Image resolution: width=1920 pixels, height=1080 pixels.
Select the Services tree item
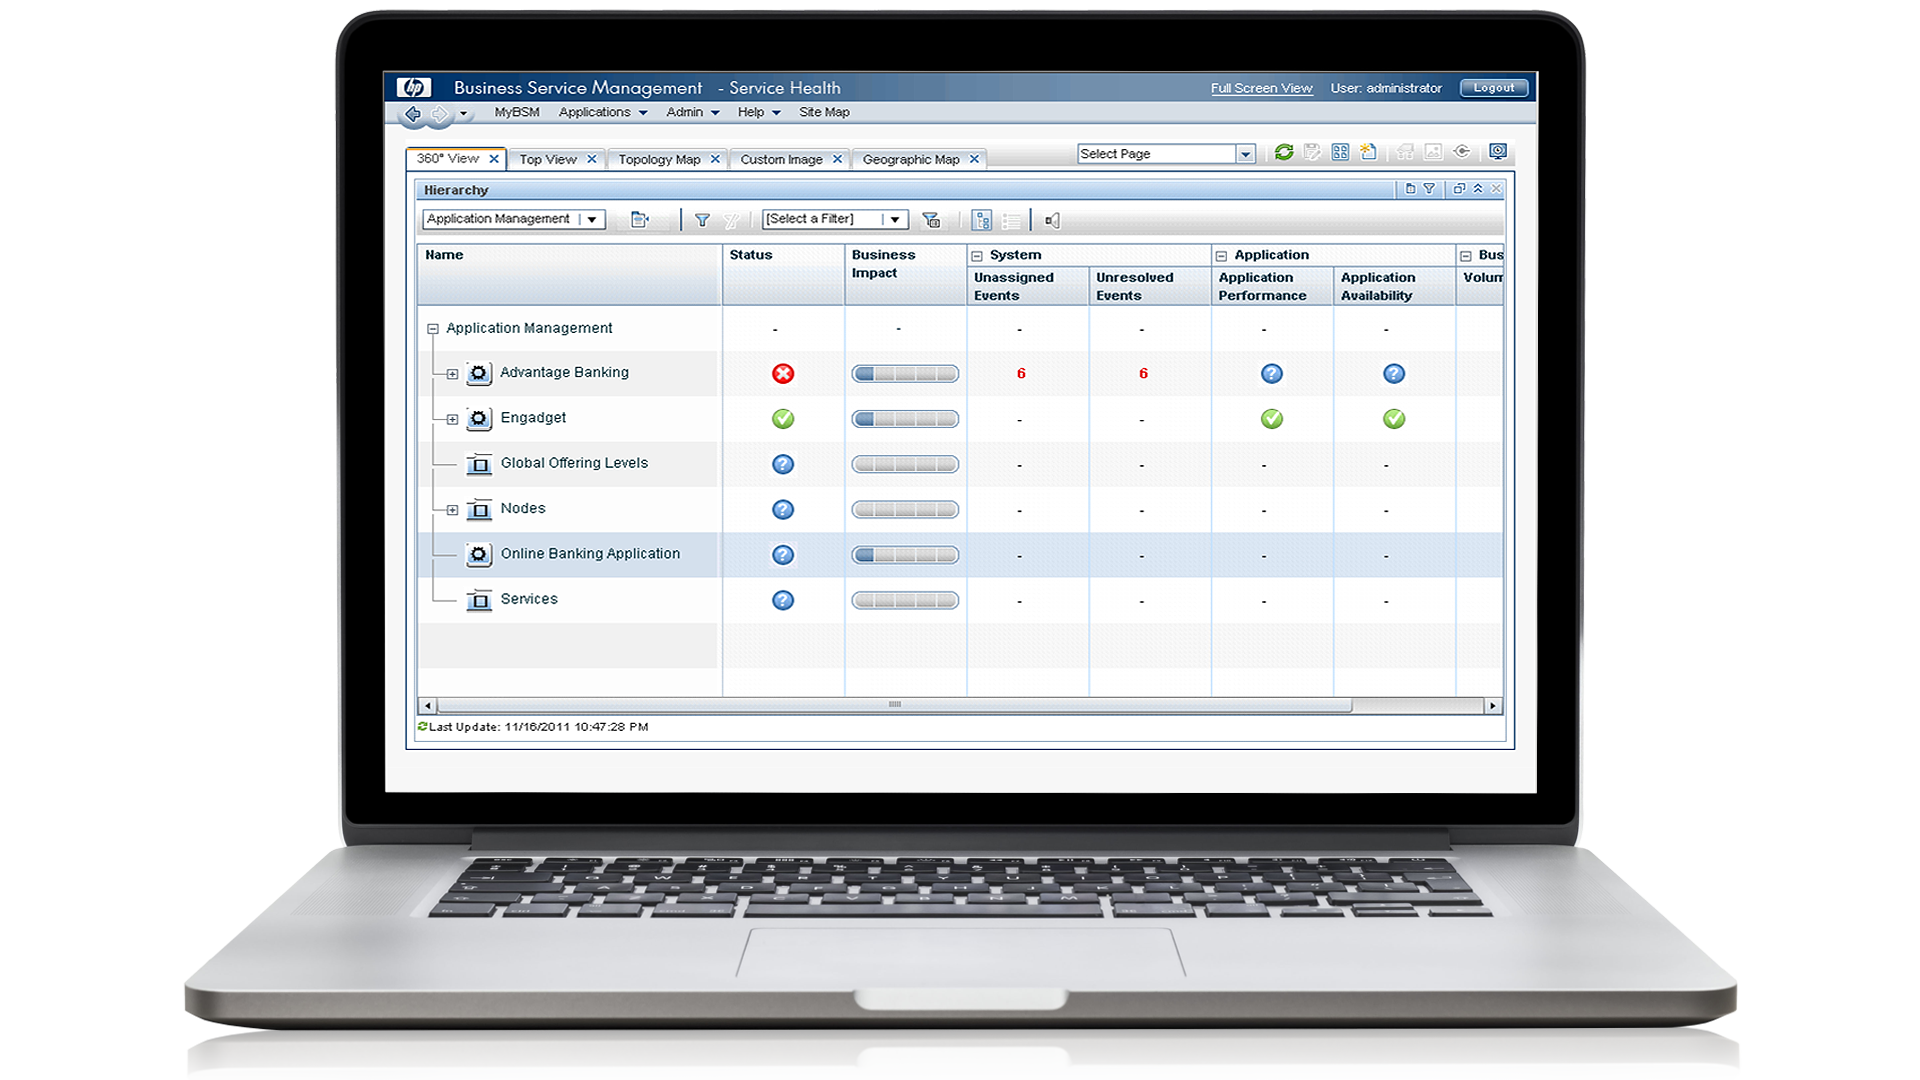(x=529, y=599)
